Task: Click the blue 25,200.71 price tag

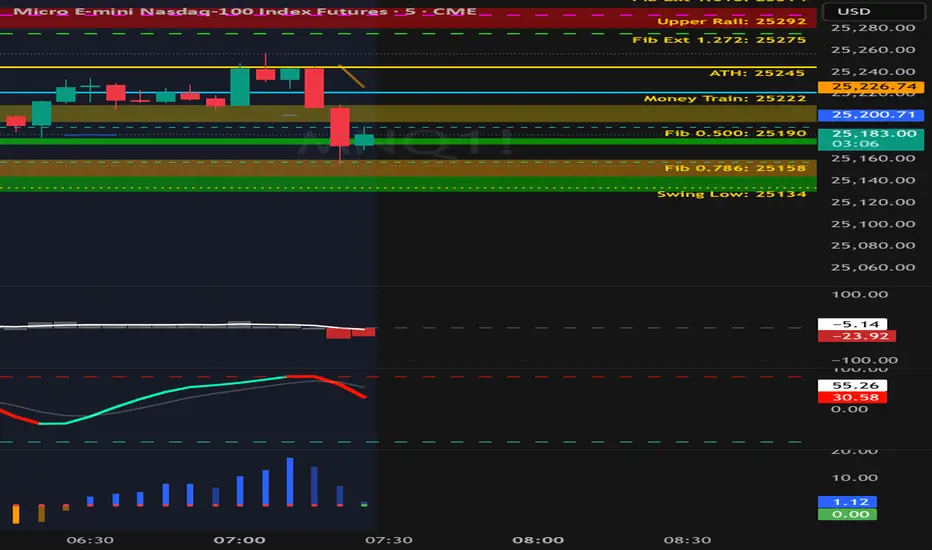Action: click(871, 115)
